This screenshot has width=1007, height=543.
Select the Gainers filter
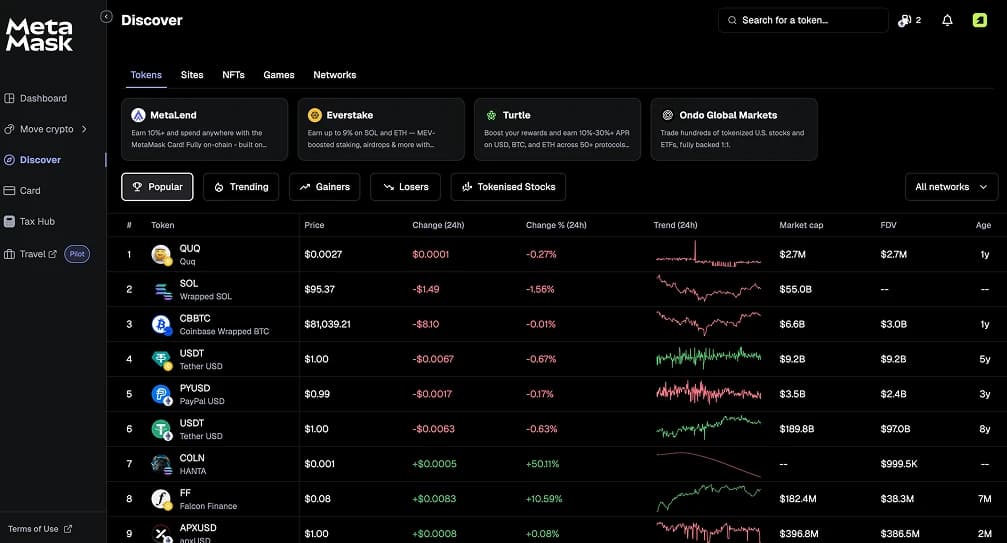click(324, 187)
